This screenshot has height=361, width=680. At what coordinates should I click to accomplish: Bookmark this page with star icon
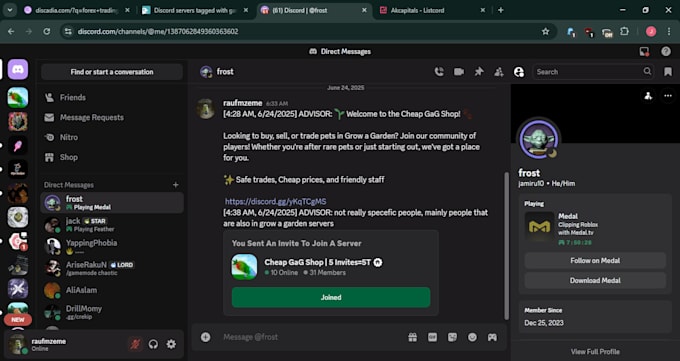pos(546,31)
